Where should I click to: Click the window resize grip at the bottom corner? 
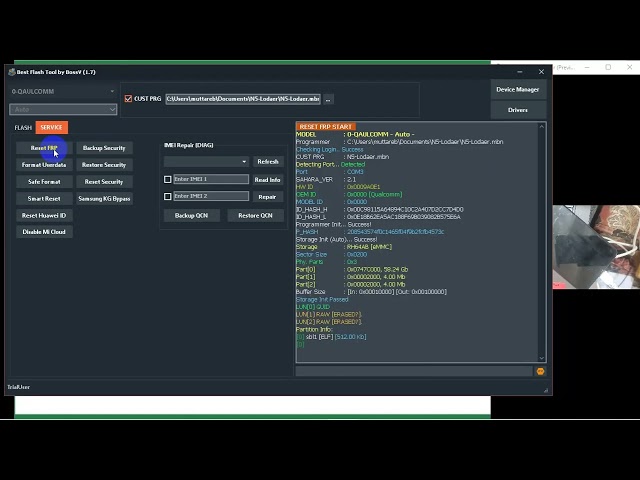coord(546,391)
